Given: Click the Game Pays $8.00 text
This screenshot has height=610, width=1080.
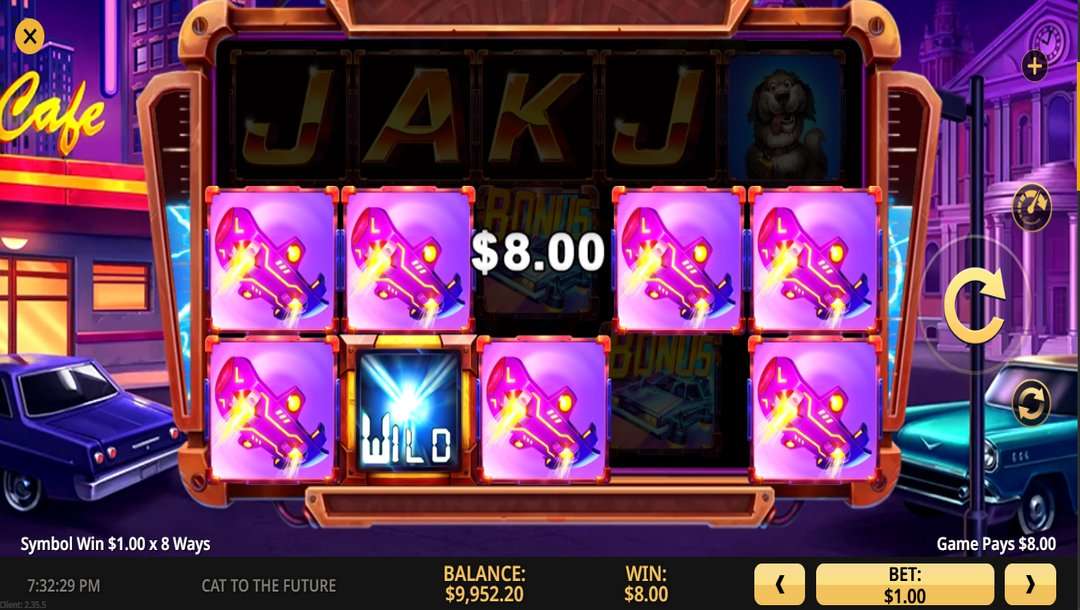Looking at the screenshot, I should coord(995,544).
